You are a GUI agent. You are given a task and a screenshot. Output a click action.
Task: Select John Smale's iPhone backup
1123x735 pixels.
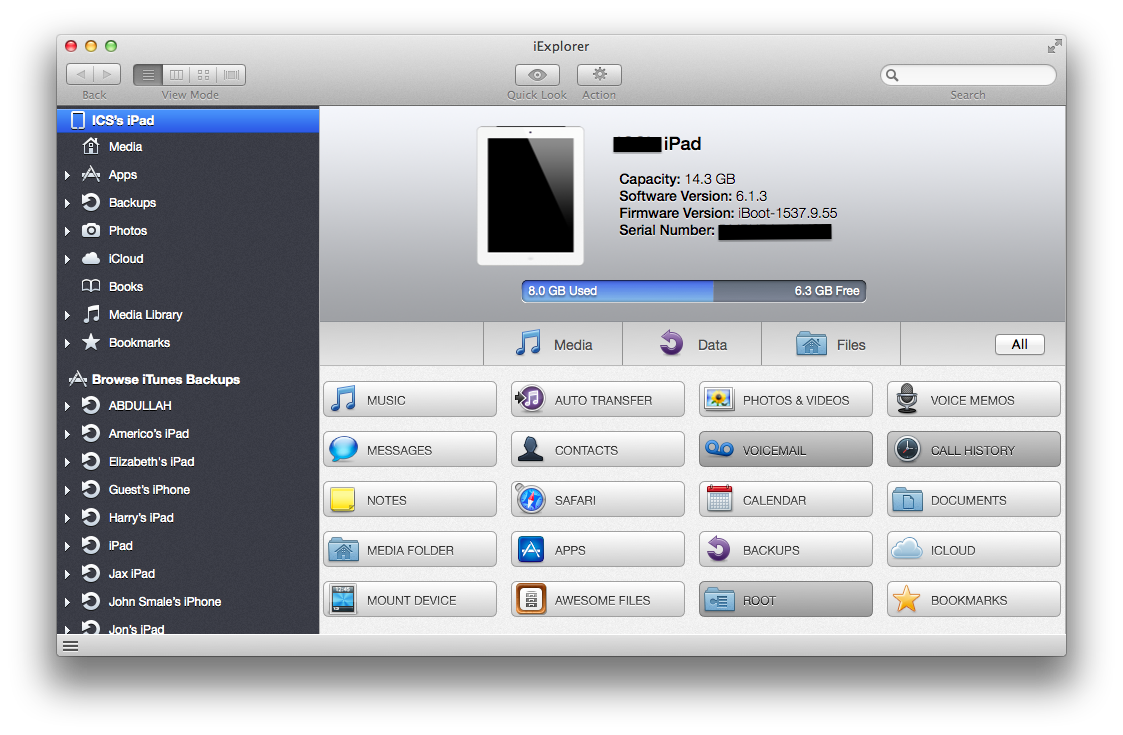pyautogui.click(x=188, y=601)
